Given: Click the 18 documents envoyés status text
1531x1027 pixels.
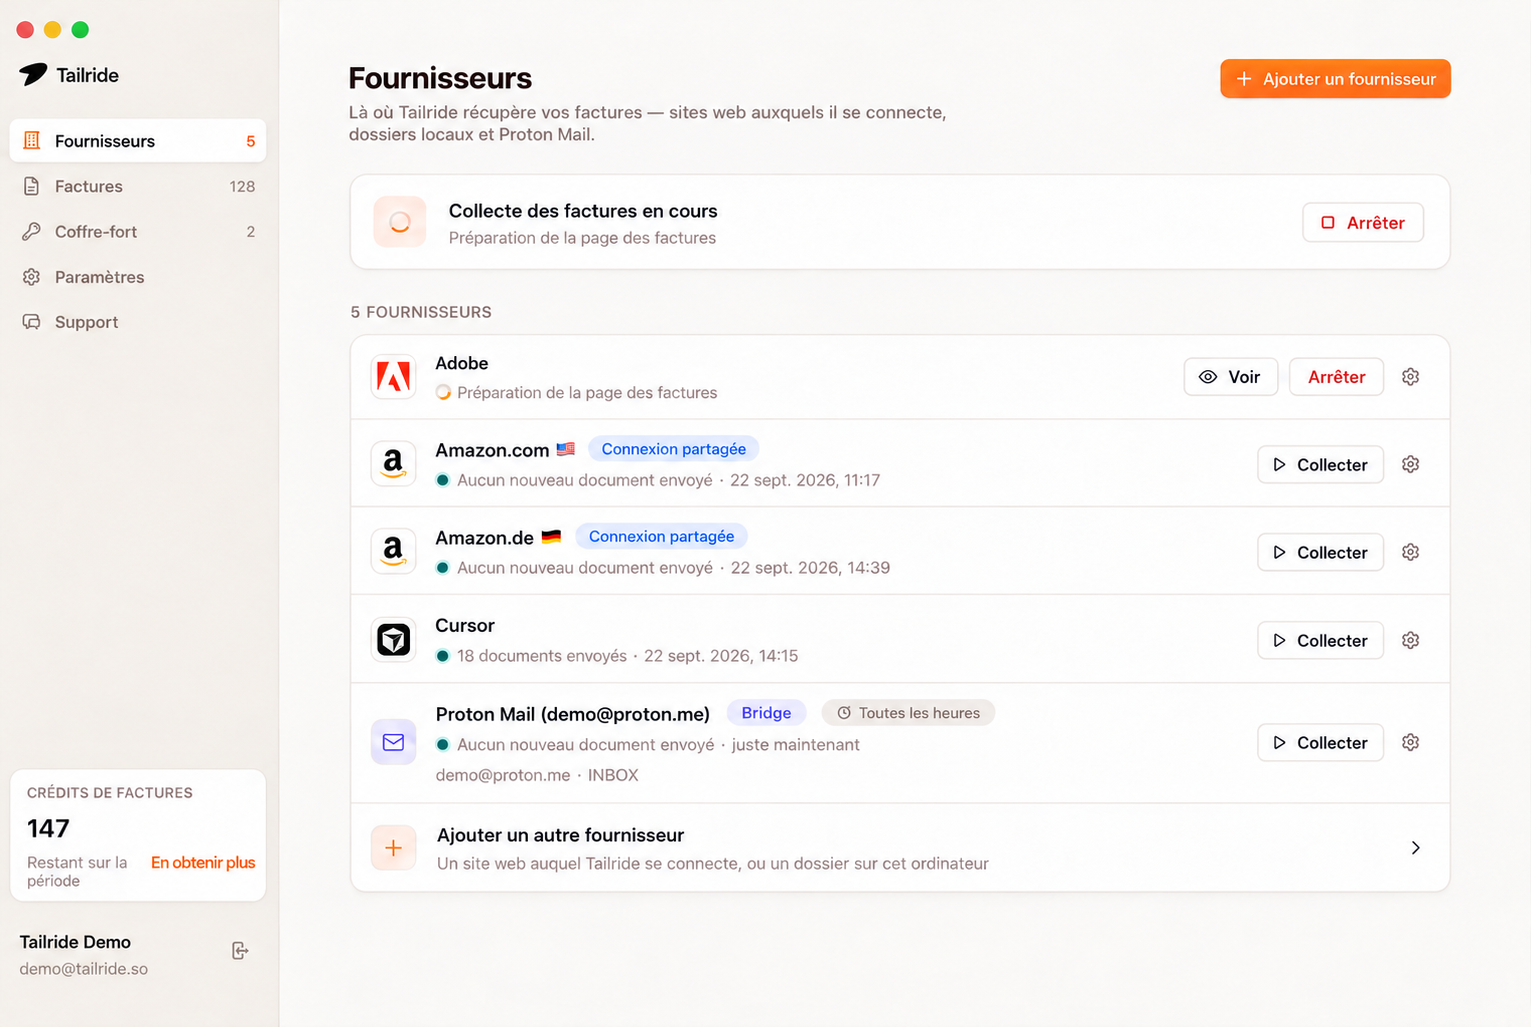Looking at the screenshot, I should tap(541, 656).
